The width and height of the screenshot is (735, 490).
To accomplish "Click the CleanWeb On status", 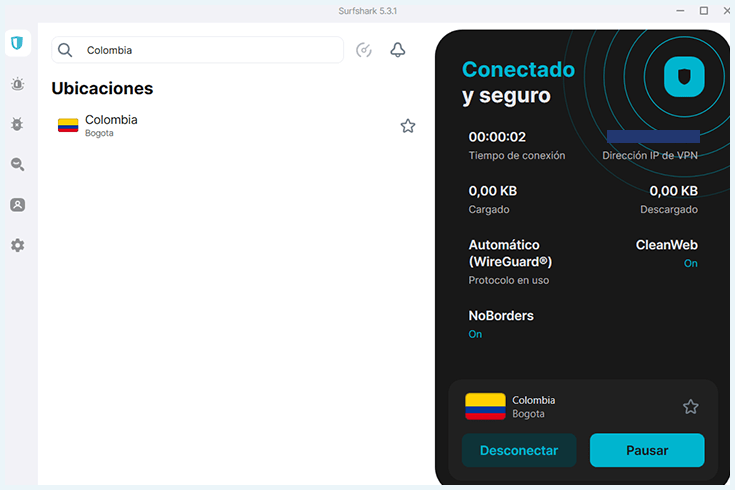I will pos(690,264).
